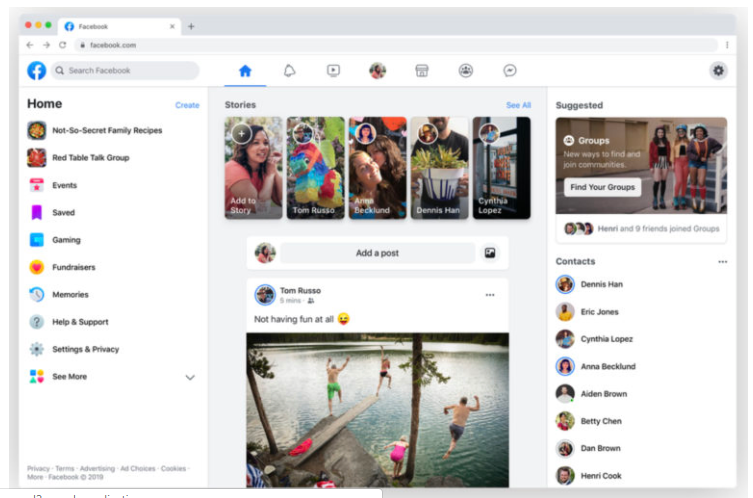Click the Facebook logo icon
Screen dimensions: 753x498
[x=36, y=71]
